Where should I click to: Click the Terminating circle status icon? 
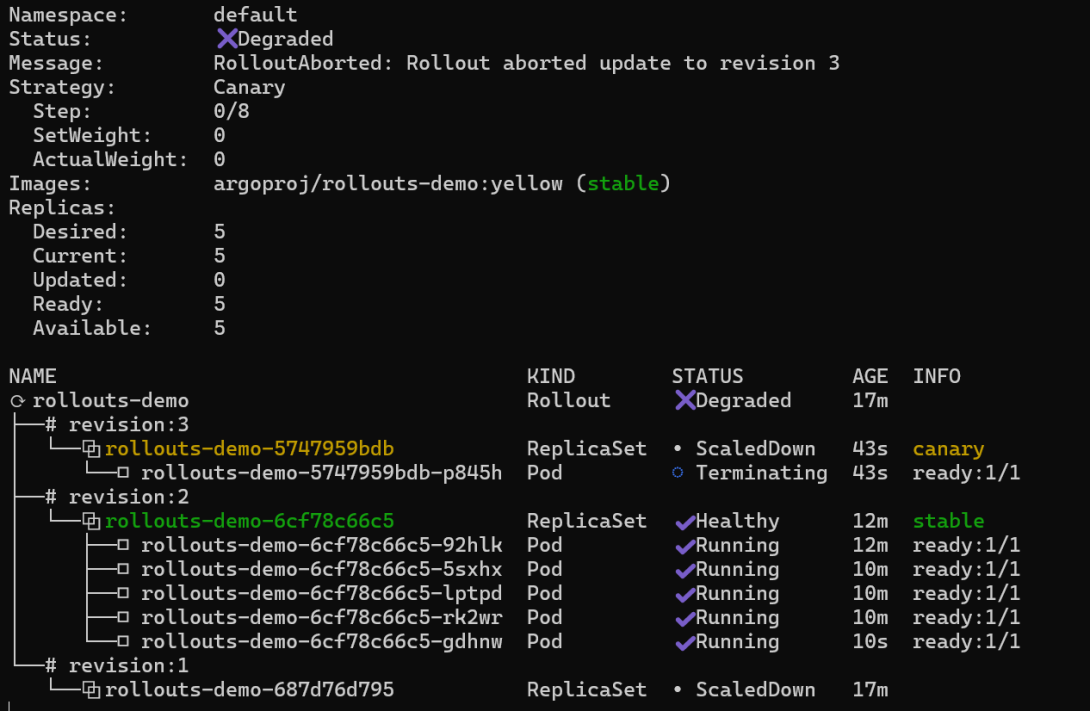(678, 473)
